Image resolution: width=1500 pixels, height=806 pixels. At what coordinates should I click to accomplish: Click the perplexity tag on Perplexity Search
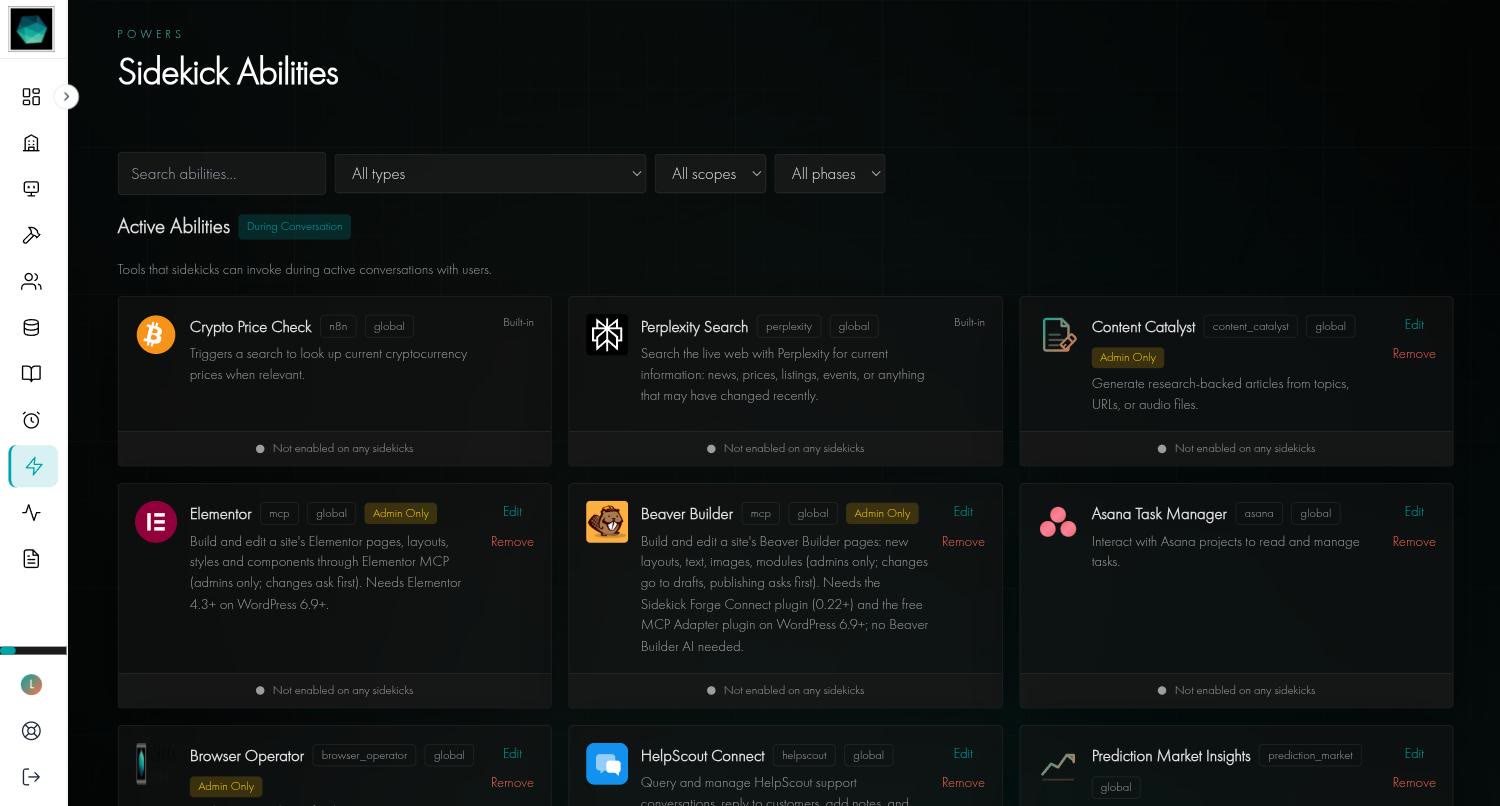(789, 327)
